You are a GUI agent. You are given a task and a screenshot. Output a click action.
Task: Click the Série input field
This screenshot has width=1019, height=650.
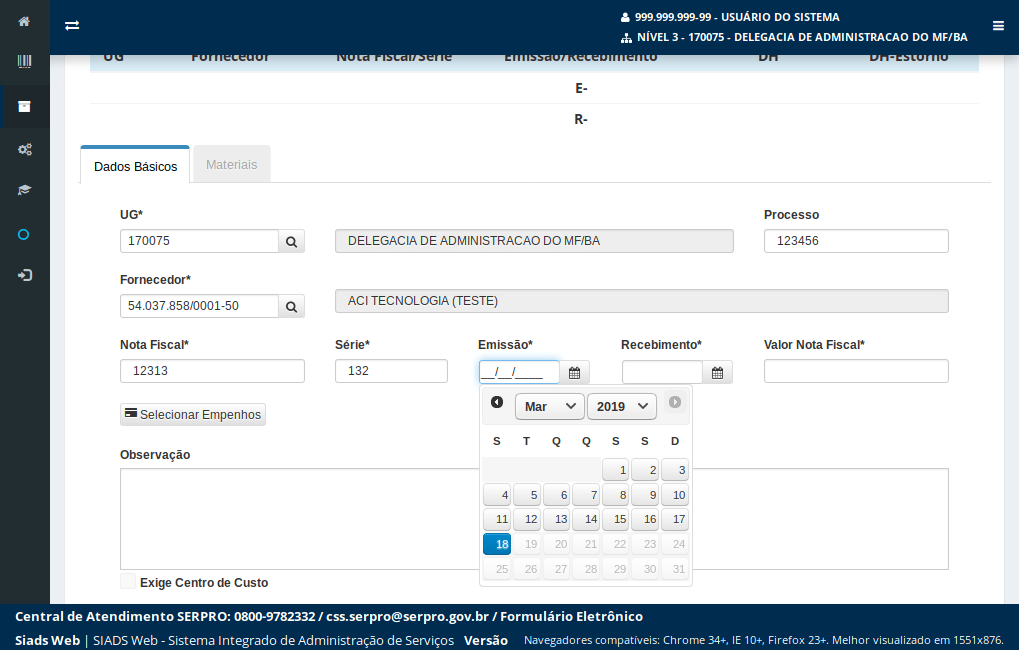pyautogui.click(x=391, y=371)
